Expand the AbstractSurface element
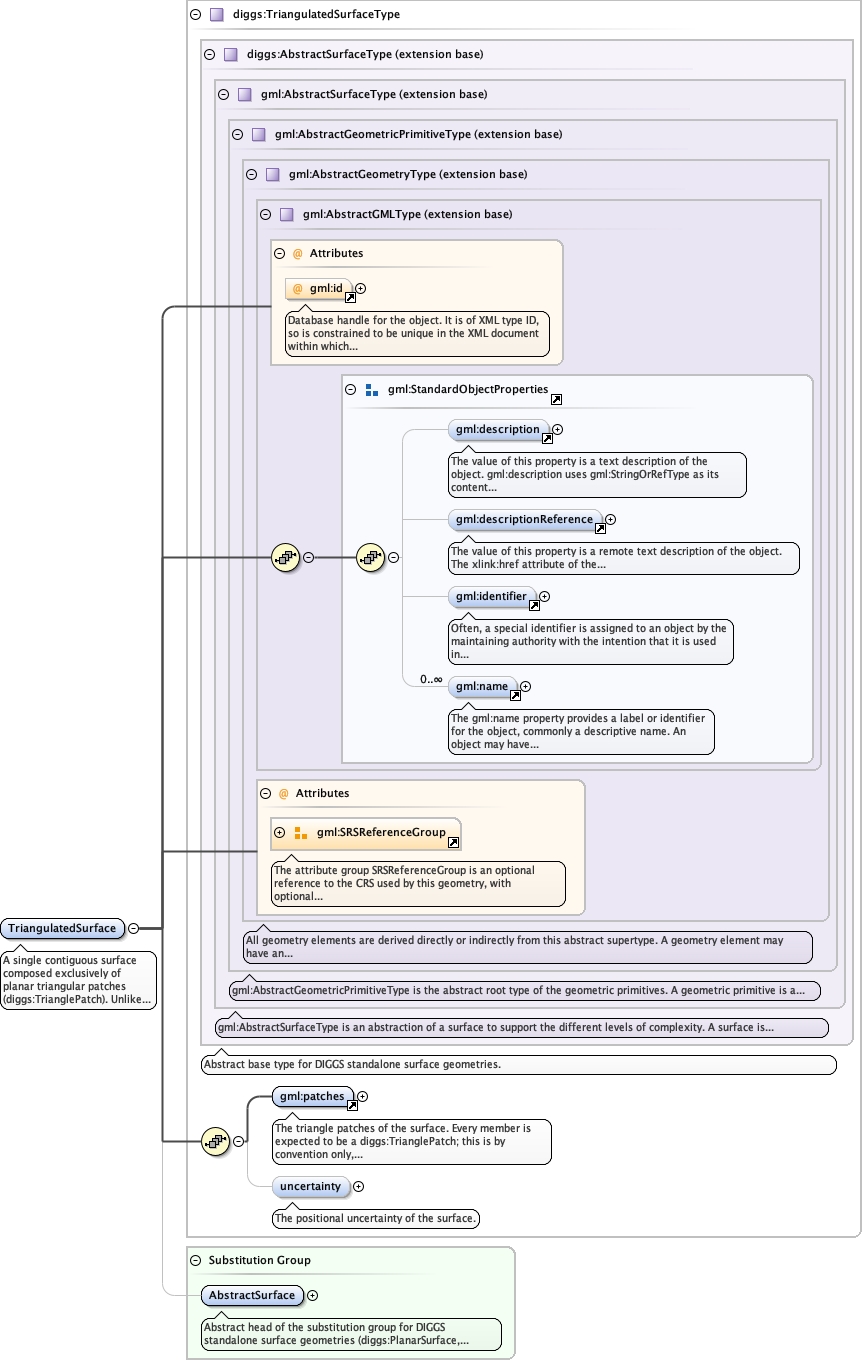Image resolution: width=863 pixels, height=1361 pixels. pos(312,1295)
